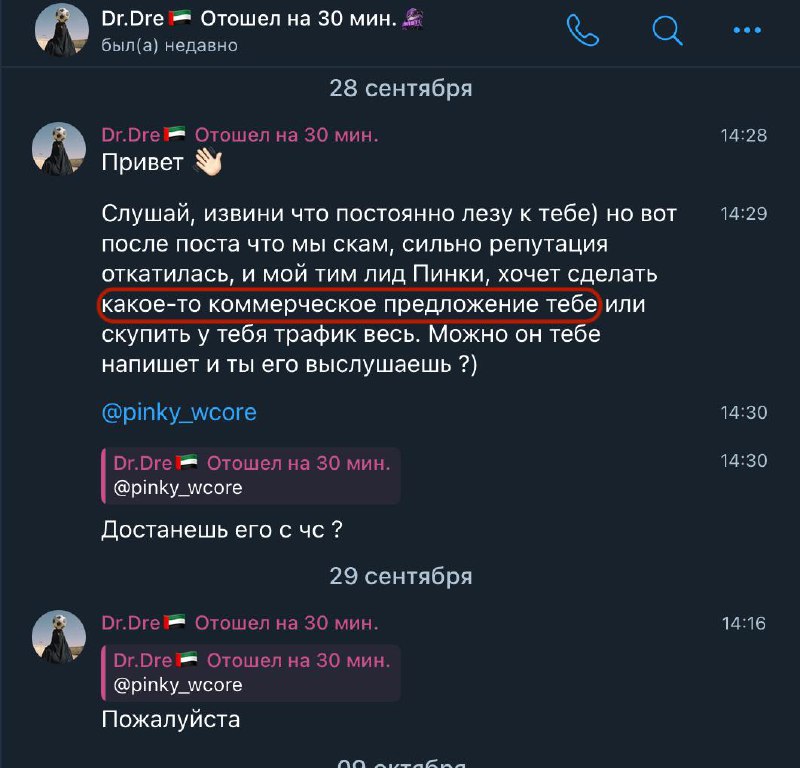
Task: Open Dr.Dre profile photo in header
Action: [62, 30]
